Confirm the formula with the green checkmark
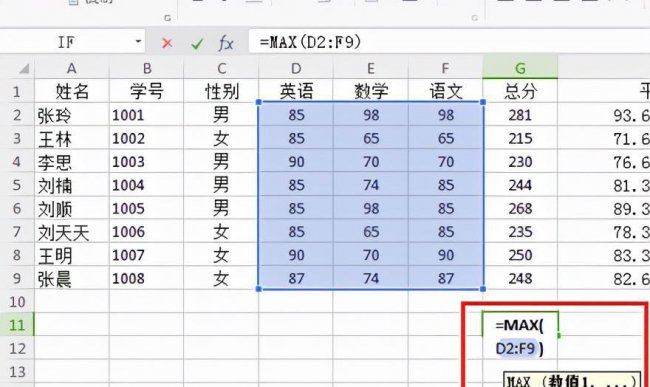Viewport: 650px width, 387px height. 197,43
